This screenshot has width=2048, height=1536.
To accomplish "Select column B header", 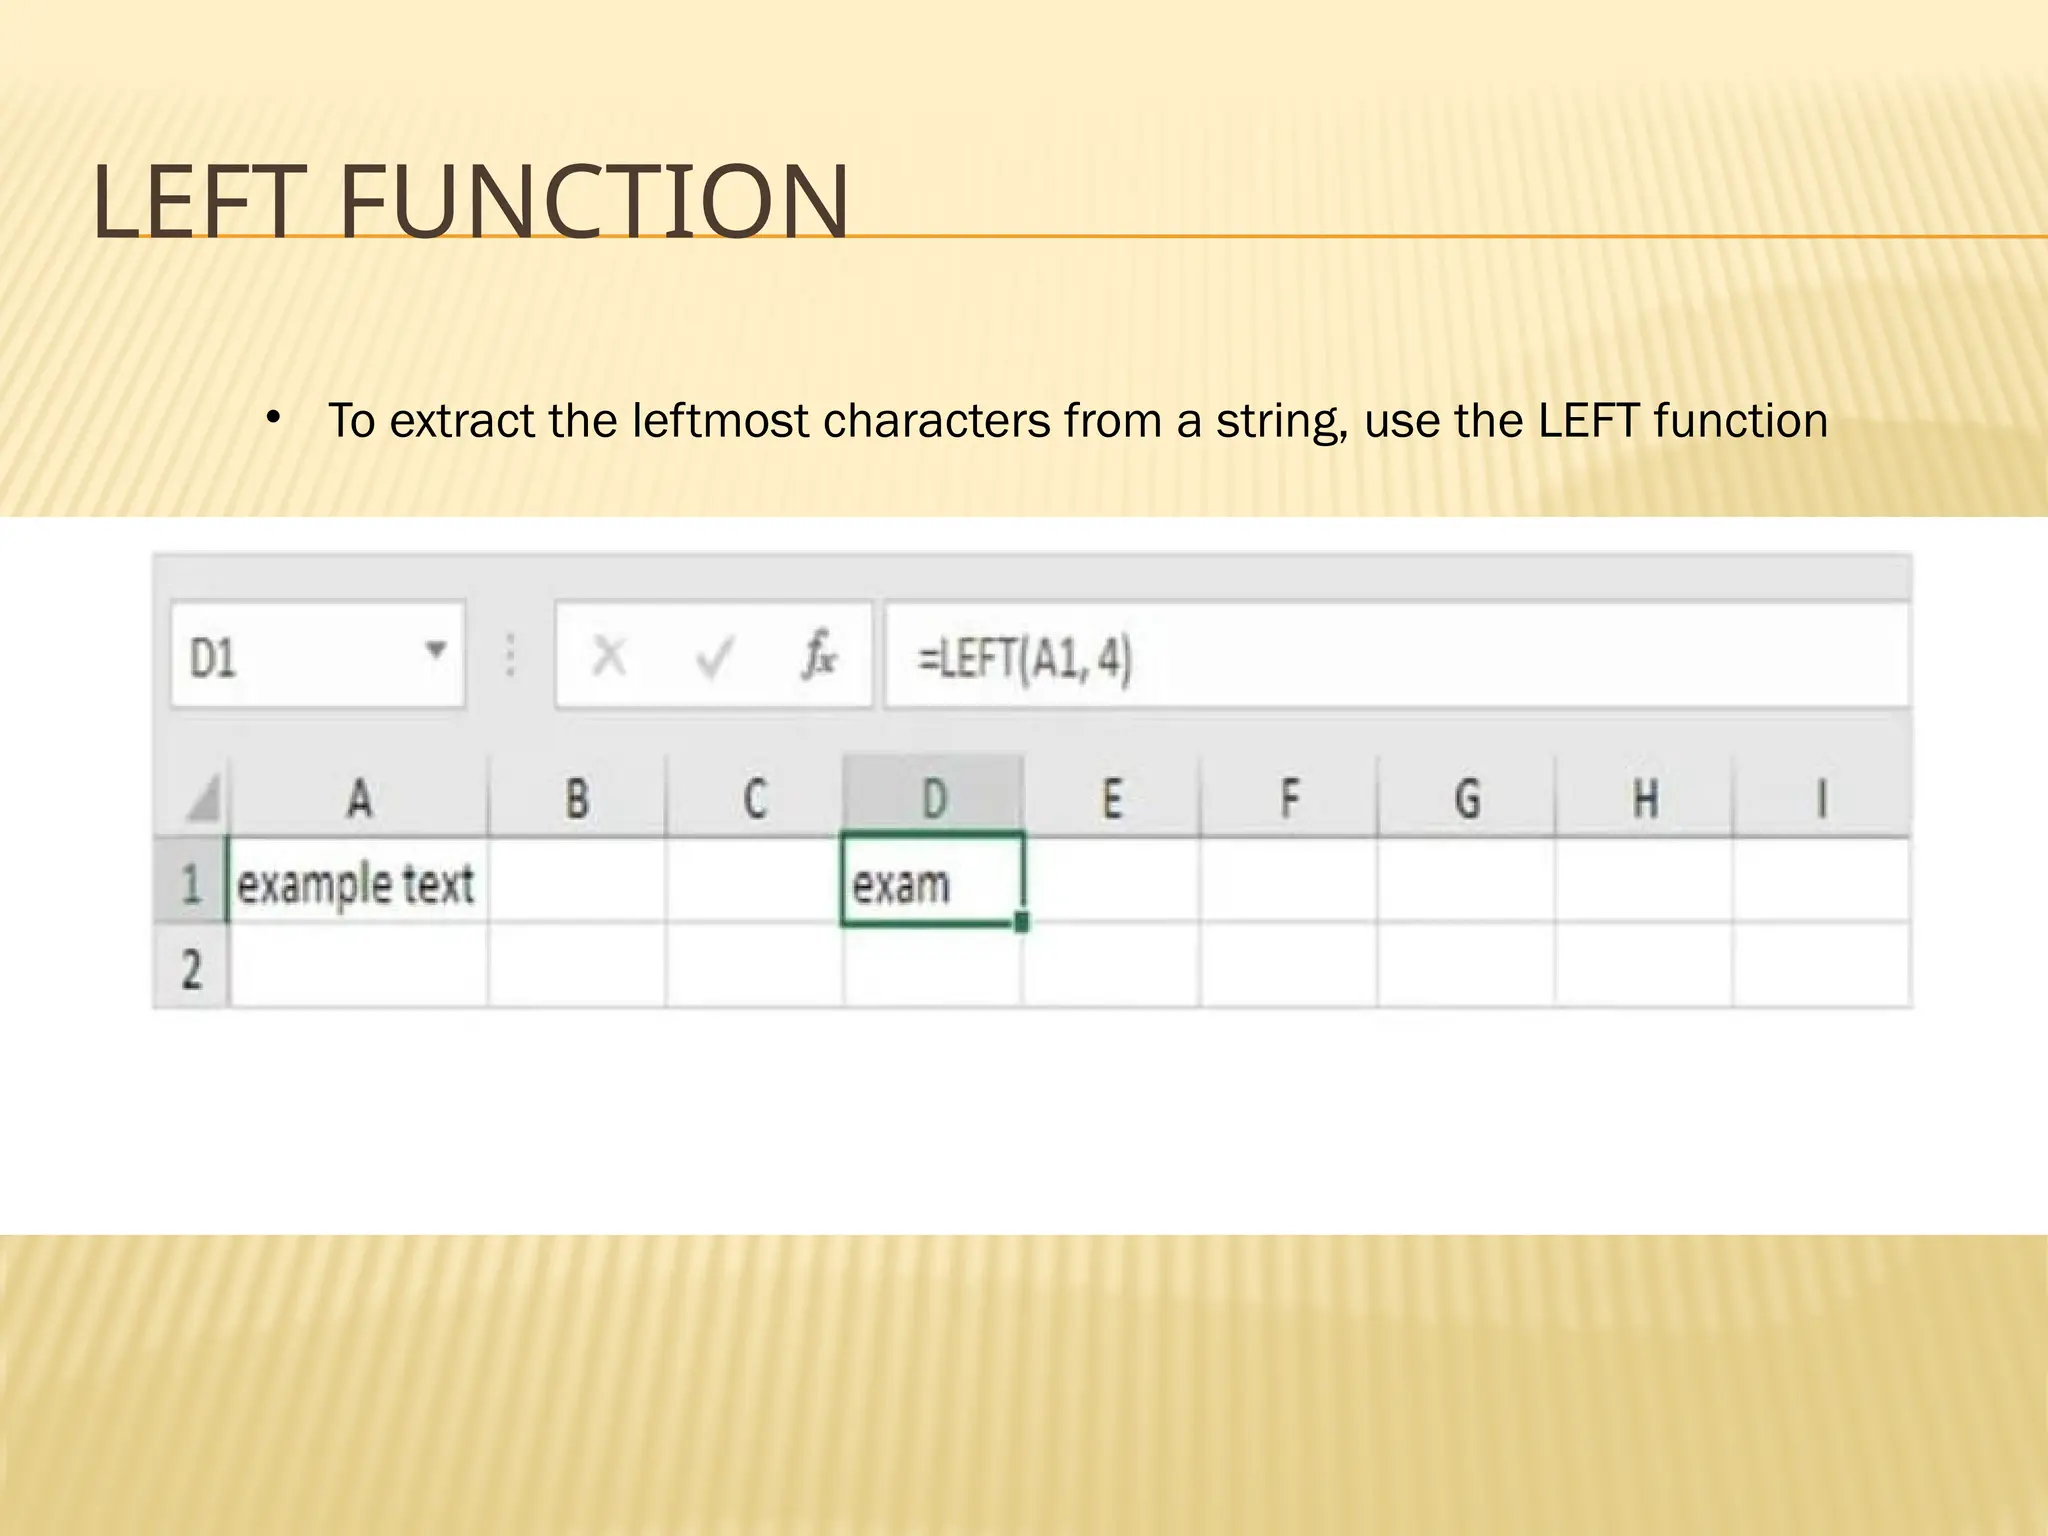I will point(577,797).
